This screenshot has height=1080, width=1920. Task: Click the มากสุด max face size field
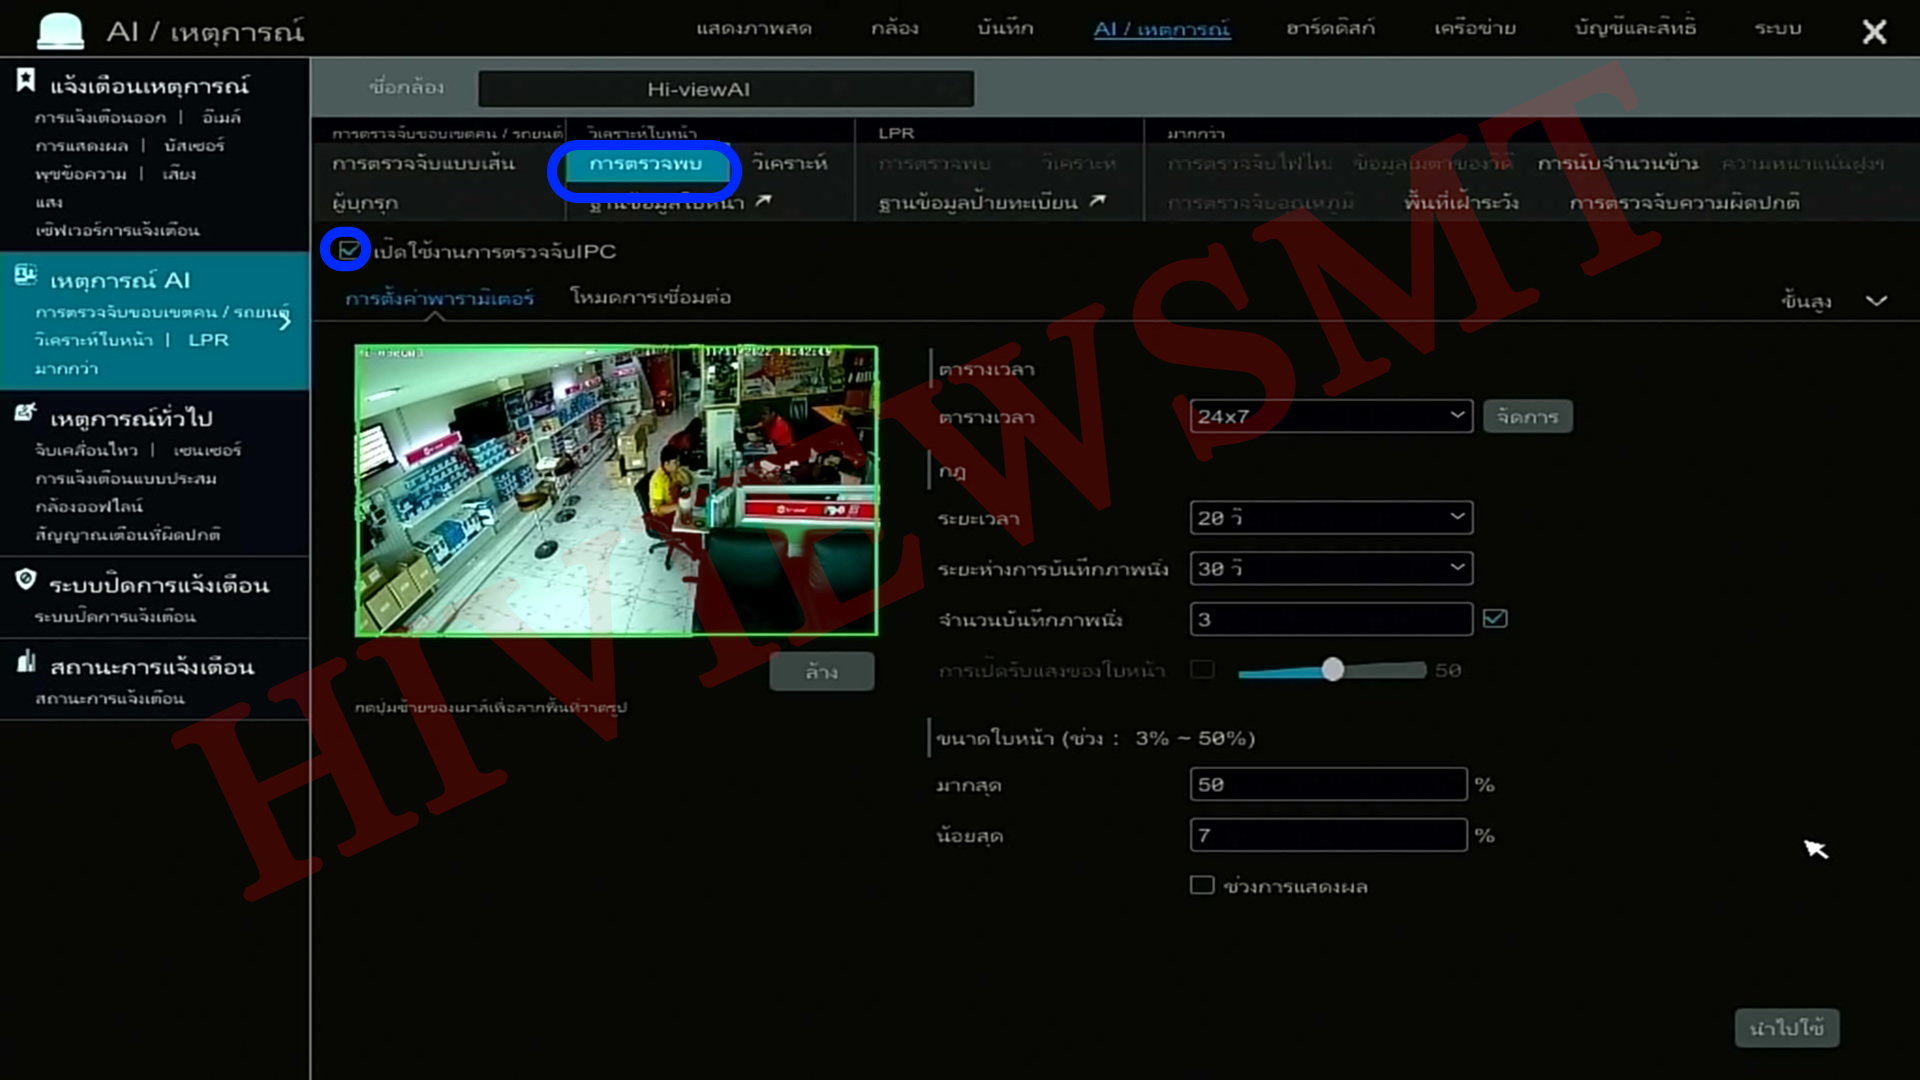1328,785
